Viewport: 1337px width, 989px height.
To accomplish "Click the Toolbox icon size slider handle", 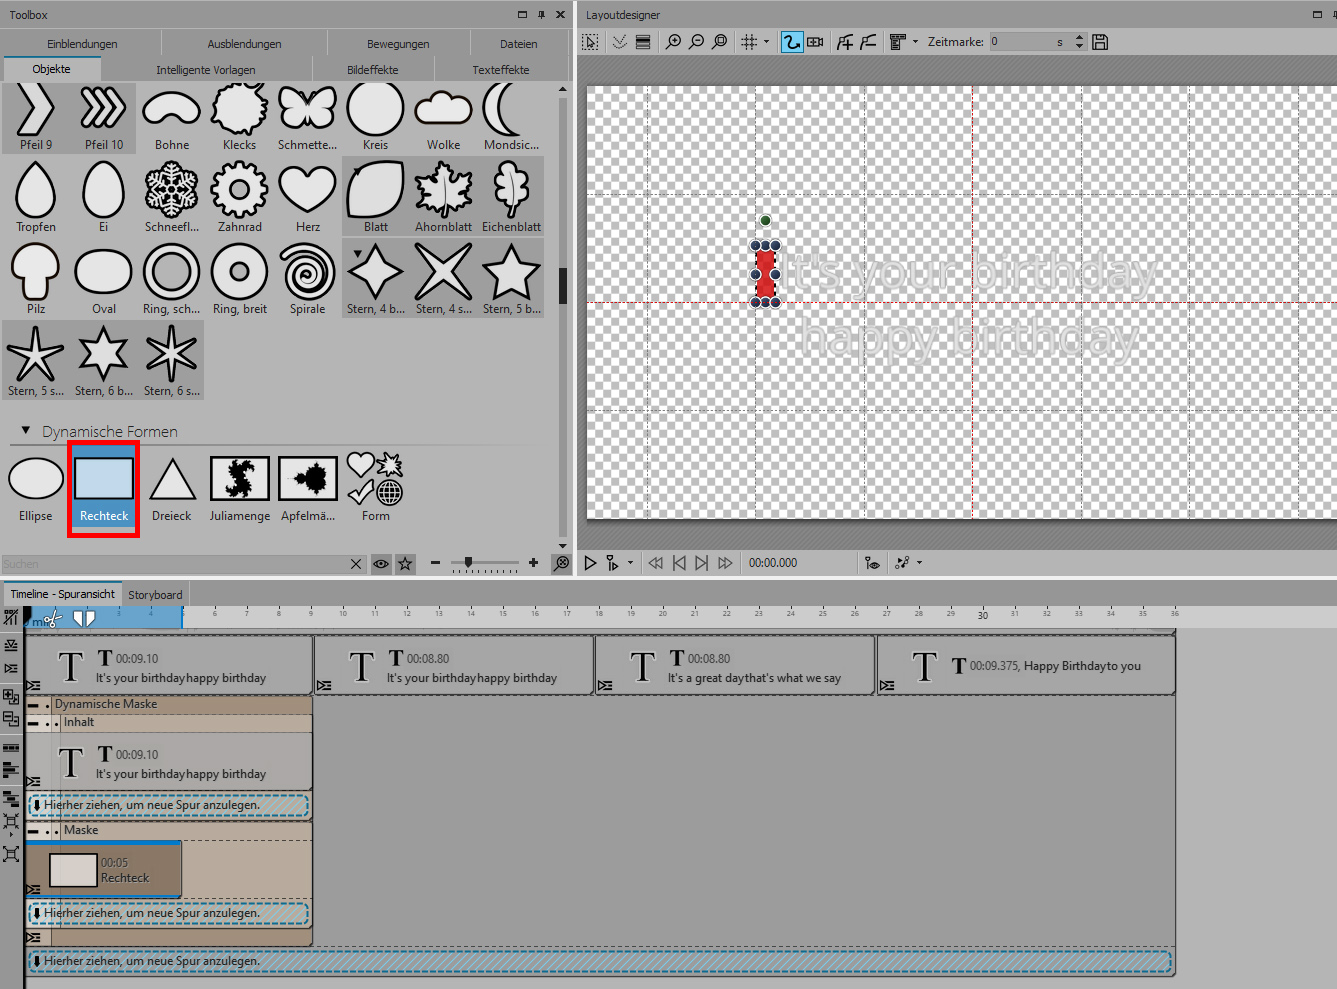I will pyautogui.click(x=468, y=563).
